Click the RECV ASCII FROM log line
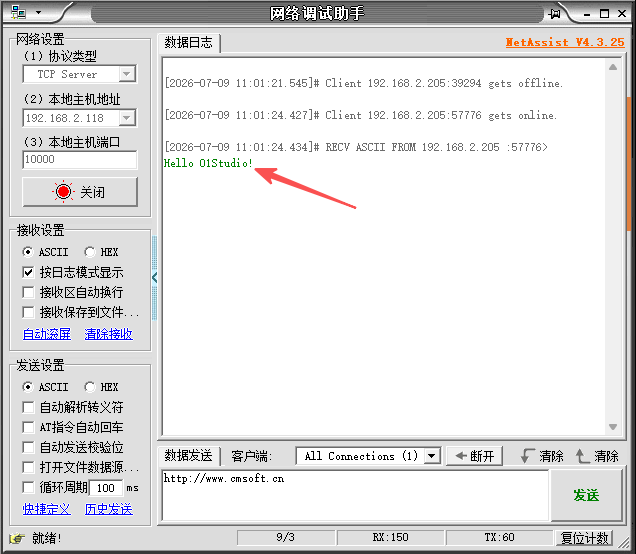 click(x=356, y=147)
